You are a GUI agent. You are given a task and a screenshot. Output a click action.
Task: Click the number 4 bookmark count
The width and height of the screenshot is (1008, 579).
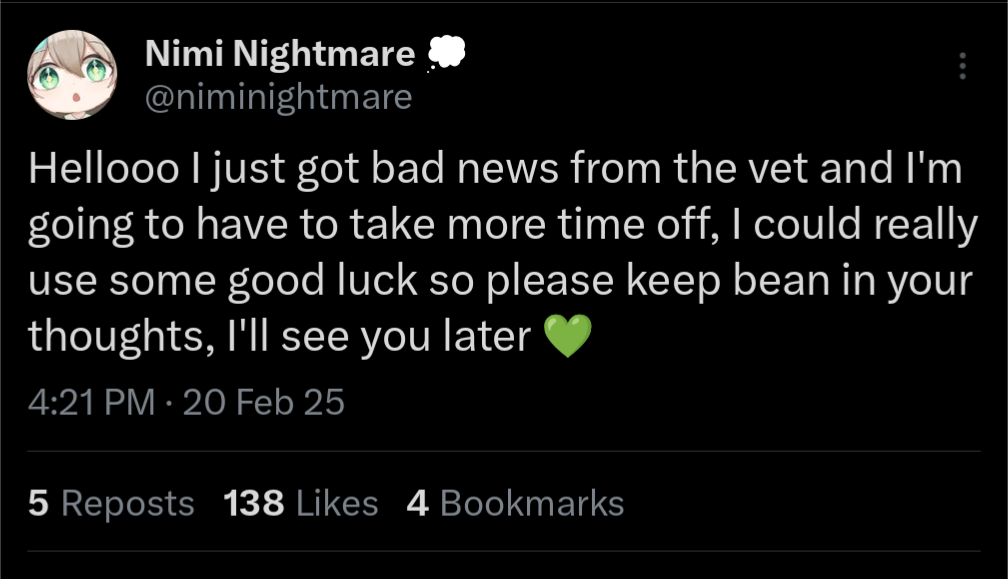pos(418,503)
